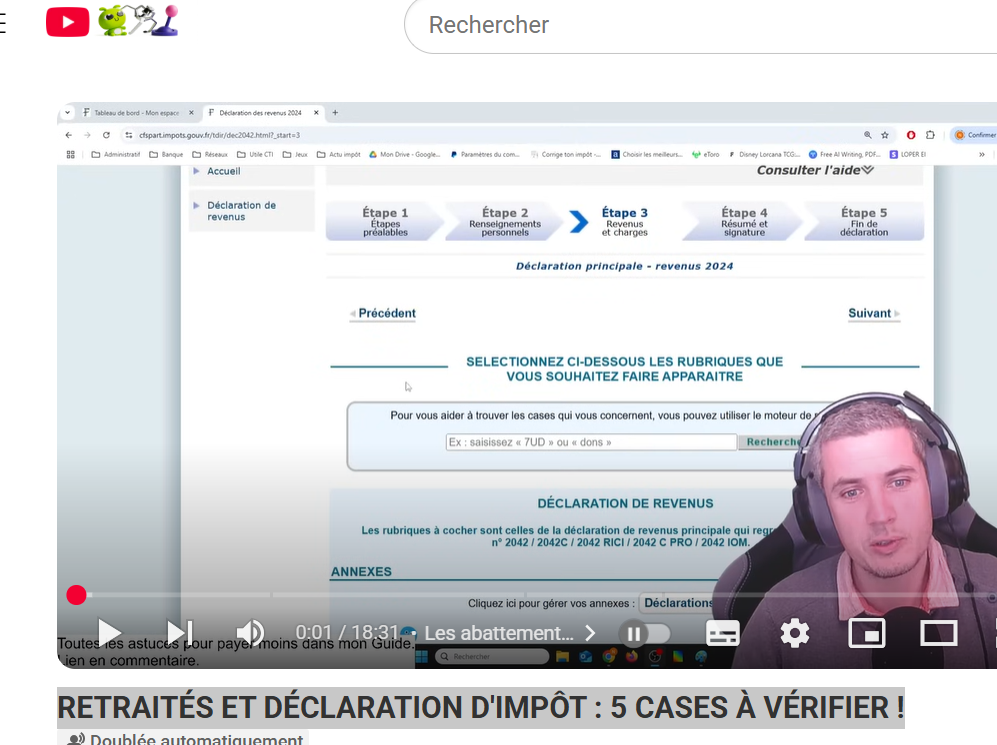Mute the video using the speaker icon
This screenshot has width=997, height=745.
(249, 633)
